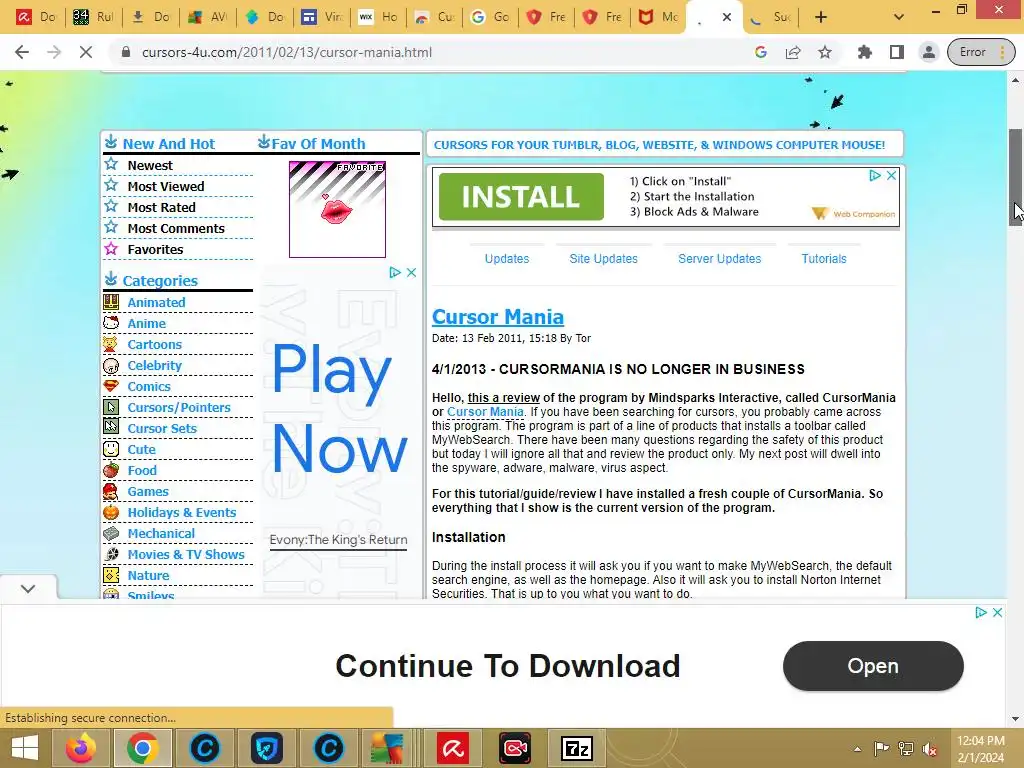Click the New And Hot heading
The width and height of the screenshot is (1024, 768).
(x=168, y=144)
